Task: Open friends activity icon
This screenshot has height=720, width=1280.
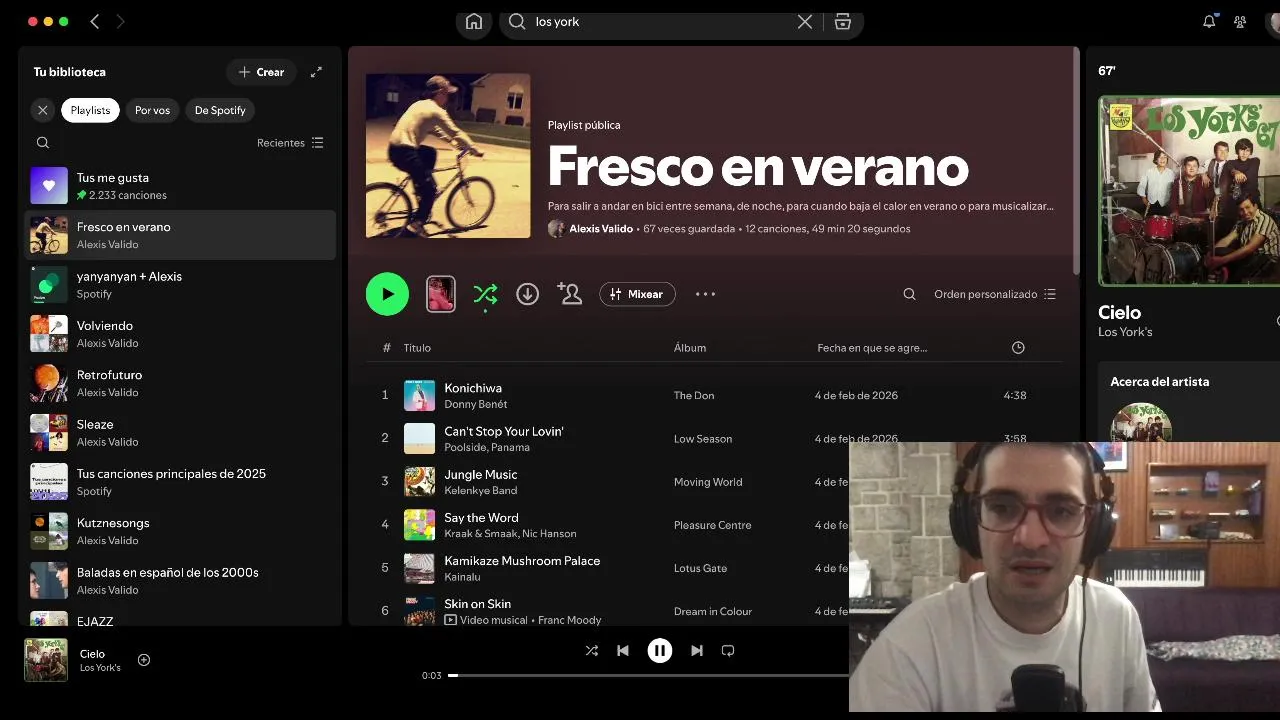Action: [x=1240, y=22]
